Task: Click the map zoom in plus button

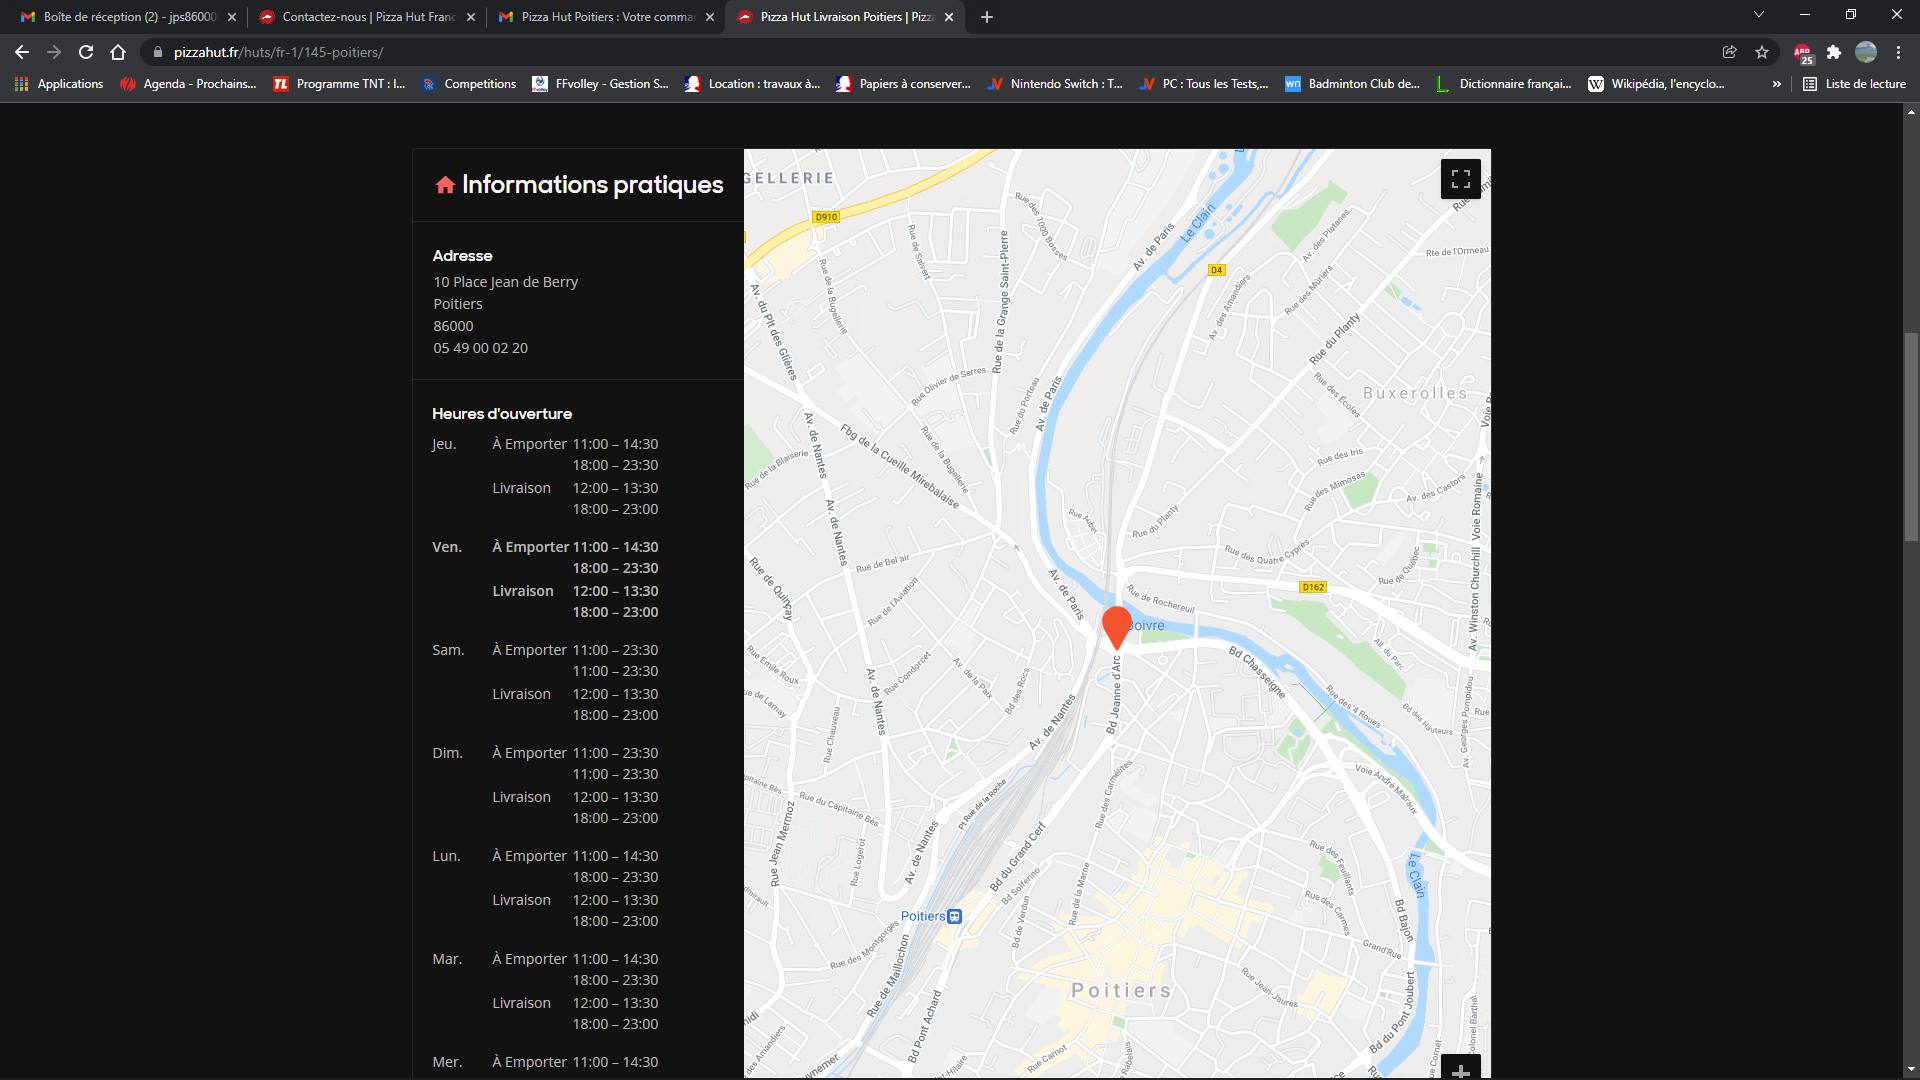Action: (1460, 1070)
